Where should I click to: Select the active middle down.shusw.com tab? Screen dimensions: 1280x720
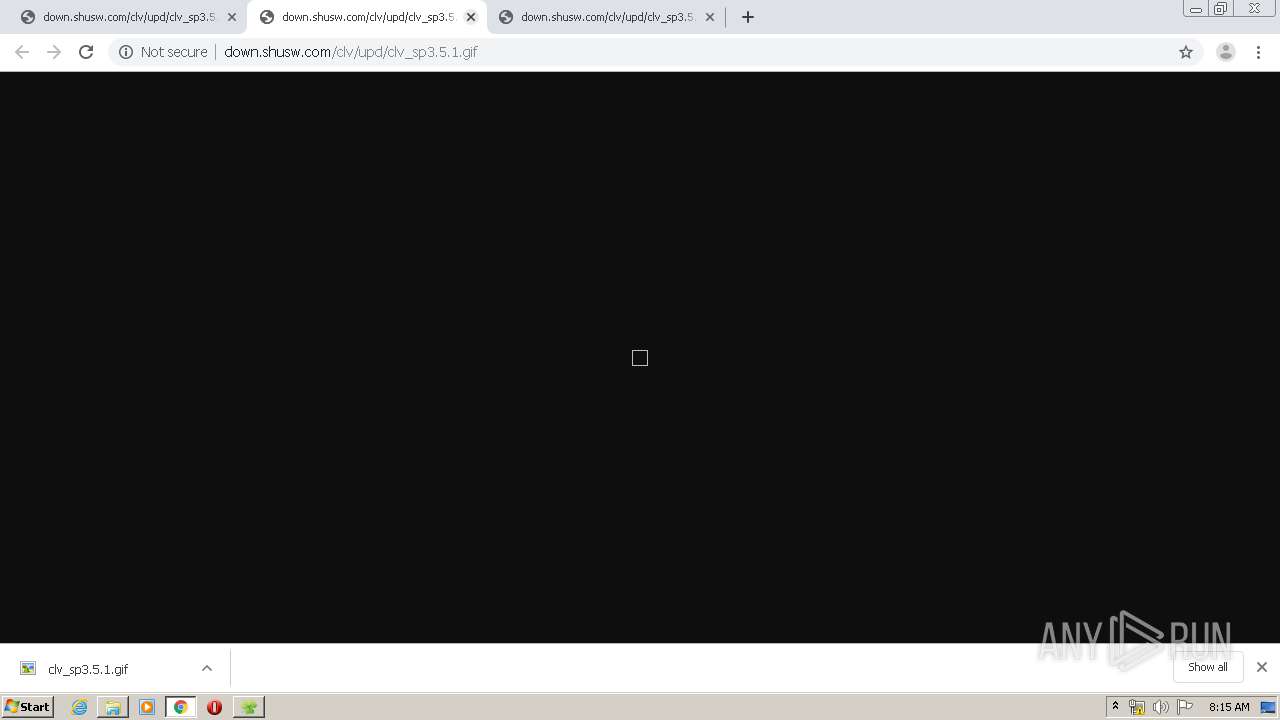click(x=365, y=17)
